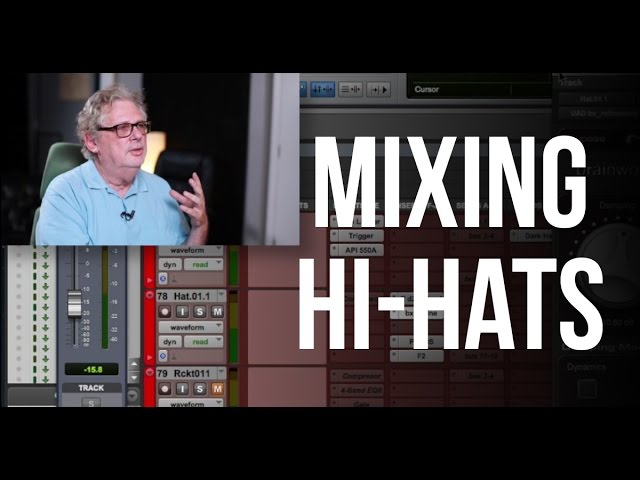Click the Cursor readout field
Viewport: 640px width, 480px height.
click(480, 89)
